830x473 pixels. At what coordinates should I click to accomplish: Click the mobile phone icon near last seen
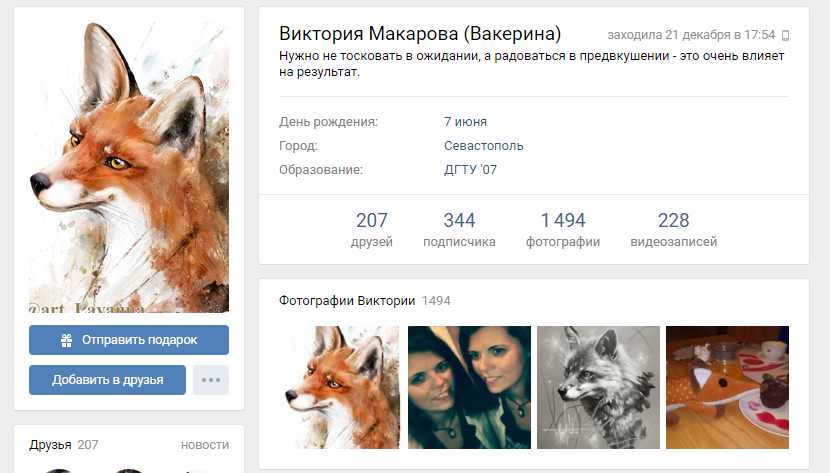785,35
